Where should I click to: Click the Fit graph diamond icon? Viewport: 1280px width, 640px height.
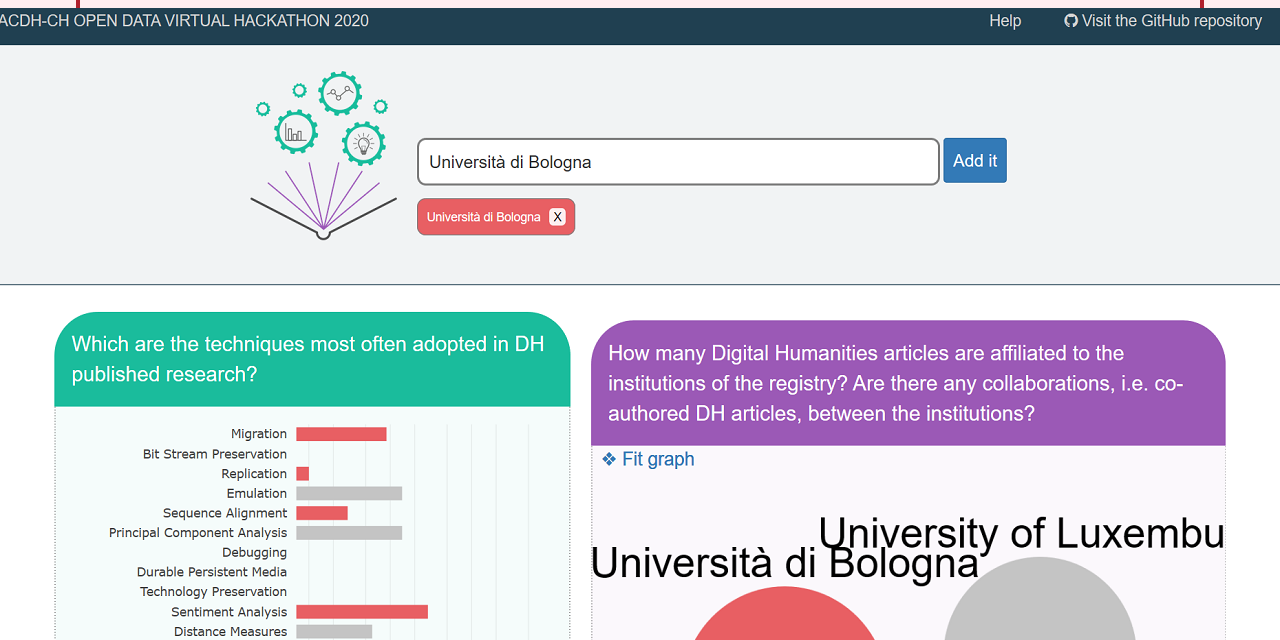point(609,459)
